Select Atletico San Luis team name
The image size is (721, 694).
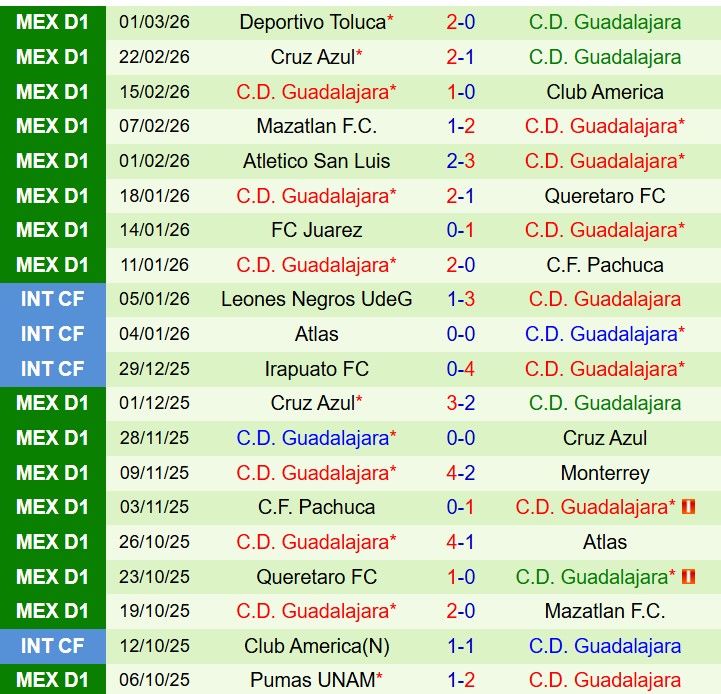click(x=316, y=161)
